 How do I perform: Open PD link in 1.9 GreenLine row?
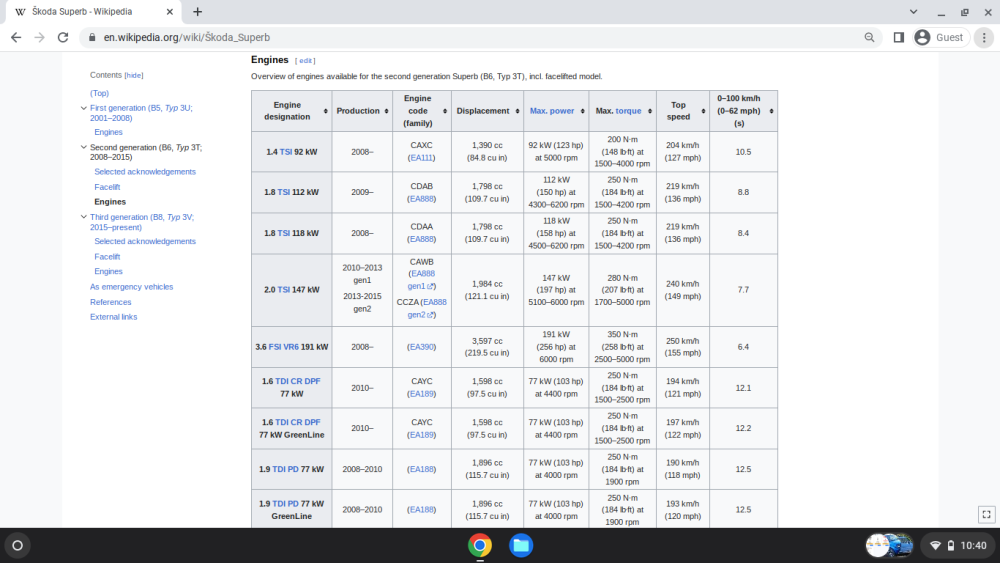coord(293,504)
